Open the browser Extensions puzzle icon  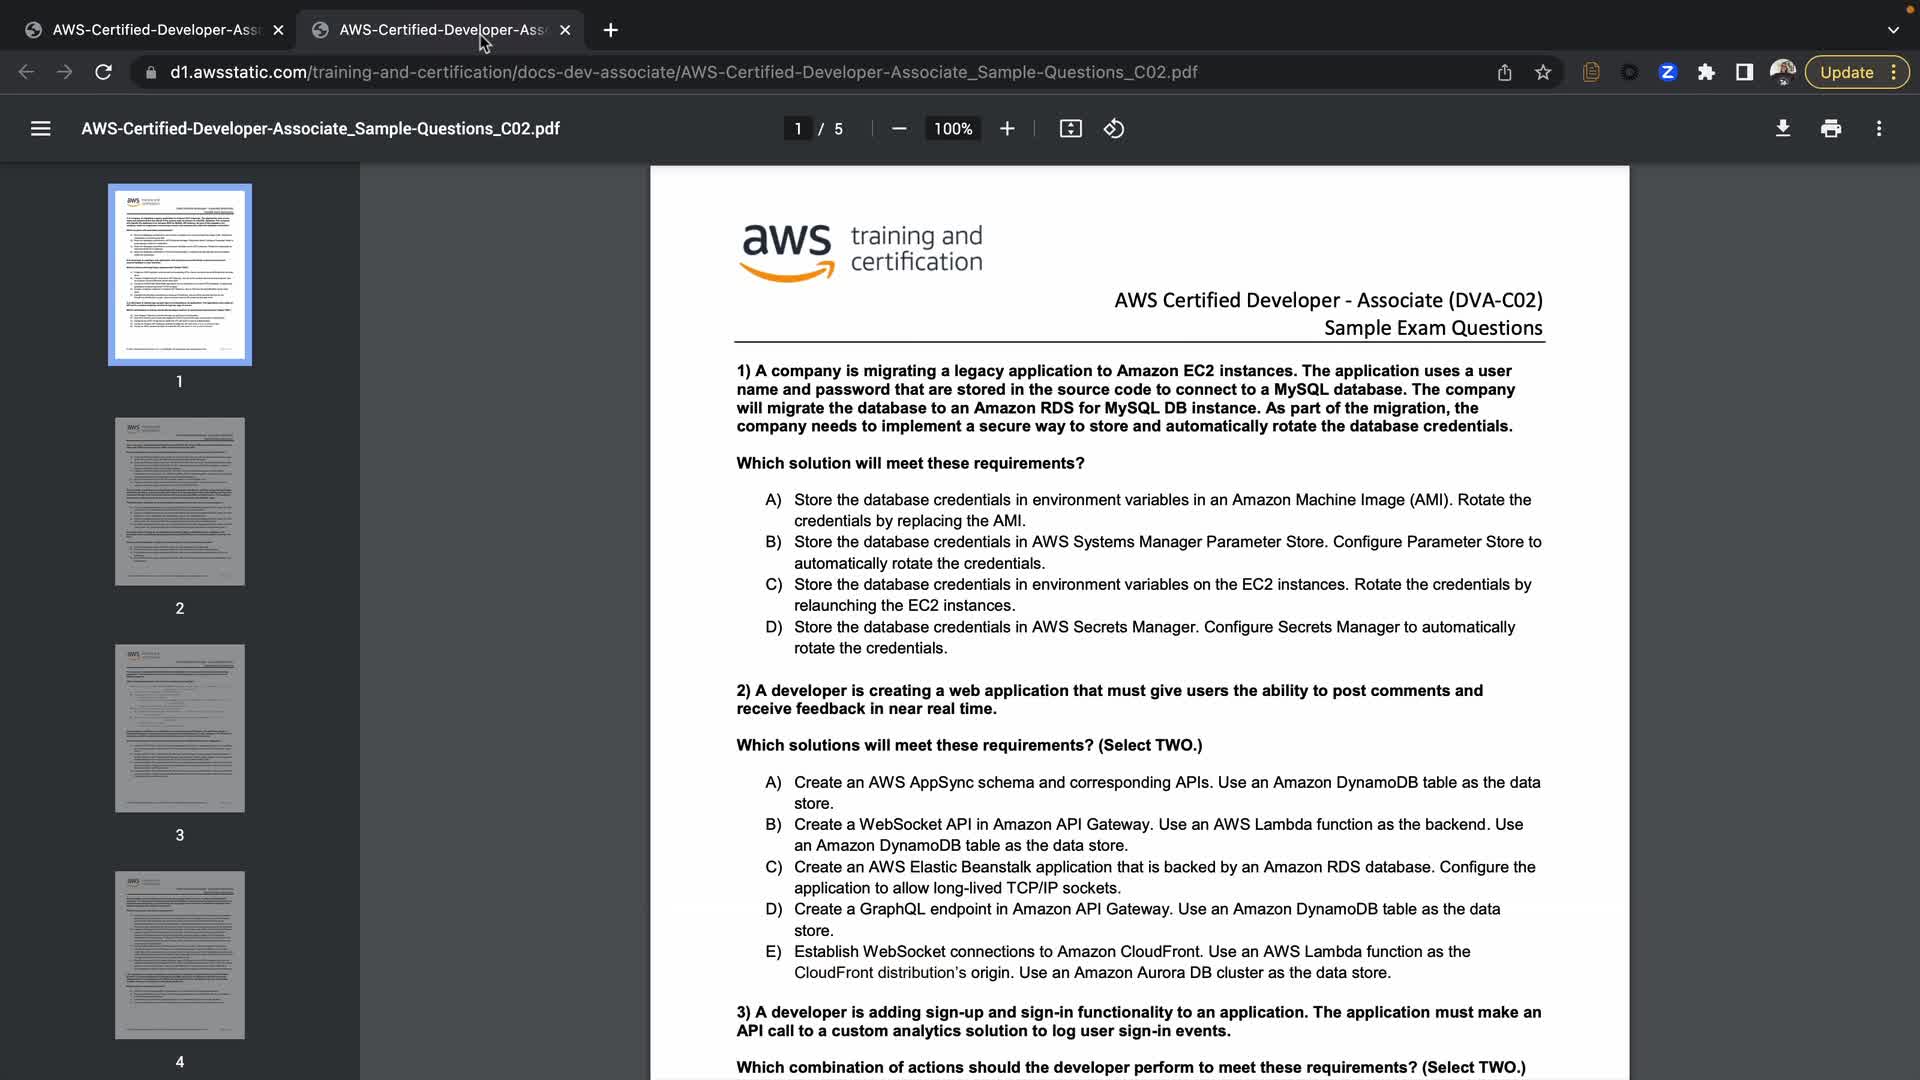point(1706,72)
